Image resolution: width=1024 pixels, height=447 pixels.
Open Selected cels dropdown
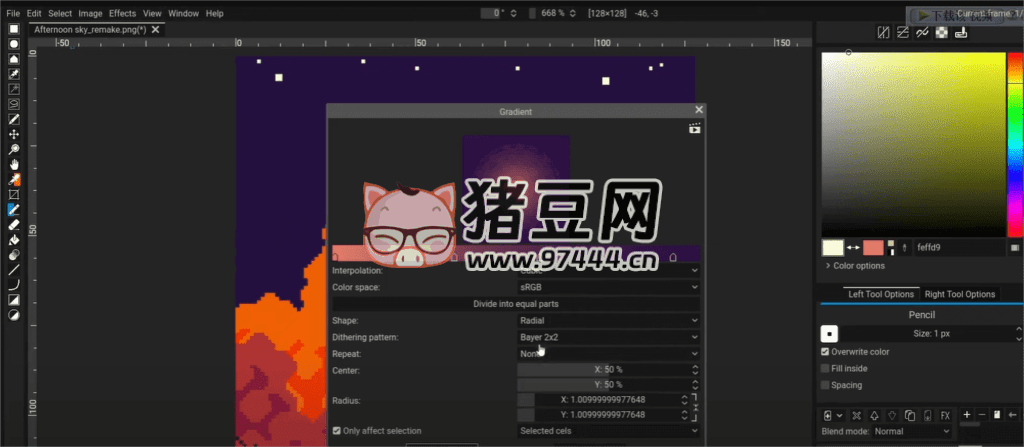tap(609, 431)
